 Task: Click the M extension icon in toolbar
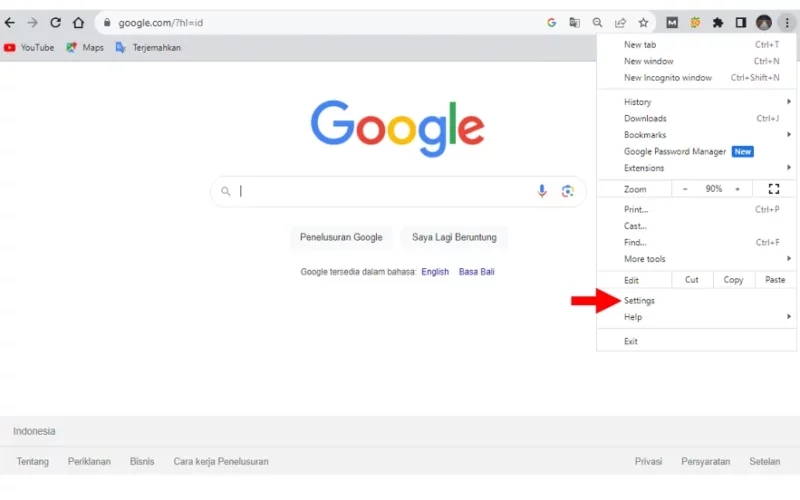(672, 22)
